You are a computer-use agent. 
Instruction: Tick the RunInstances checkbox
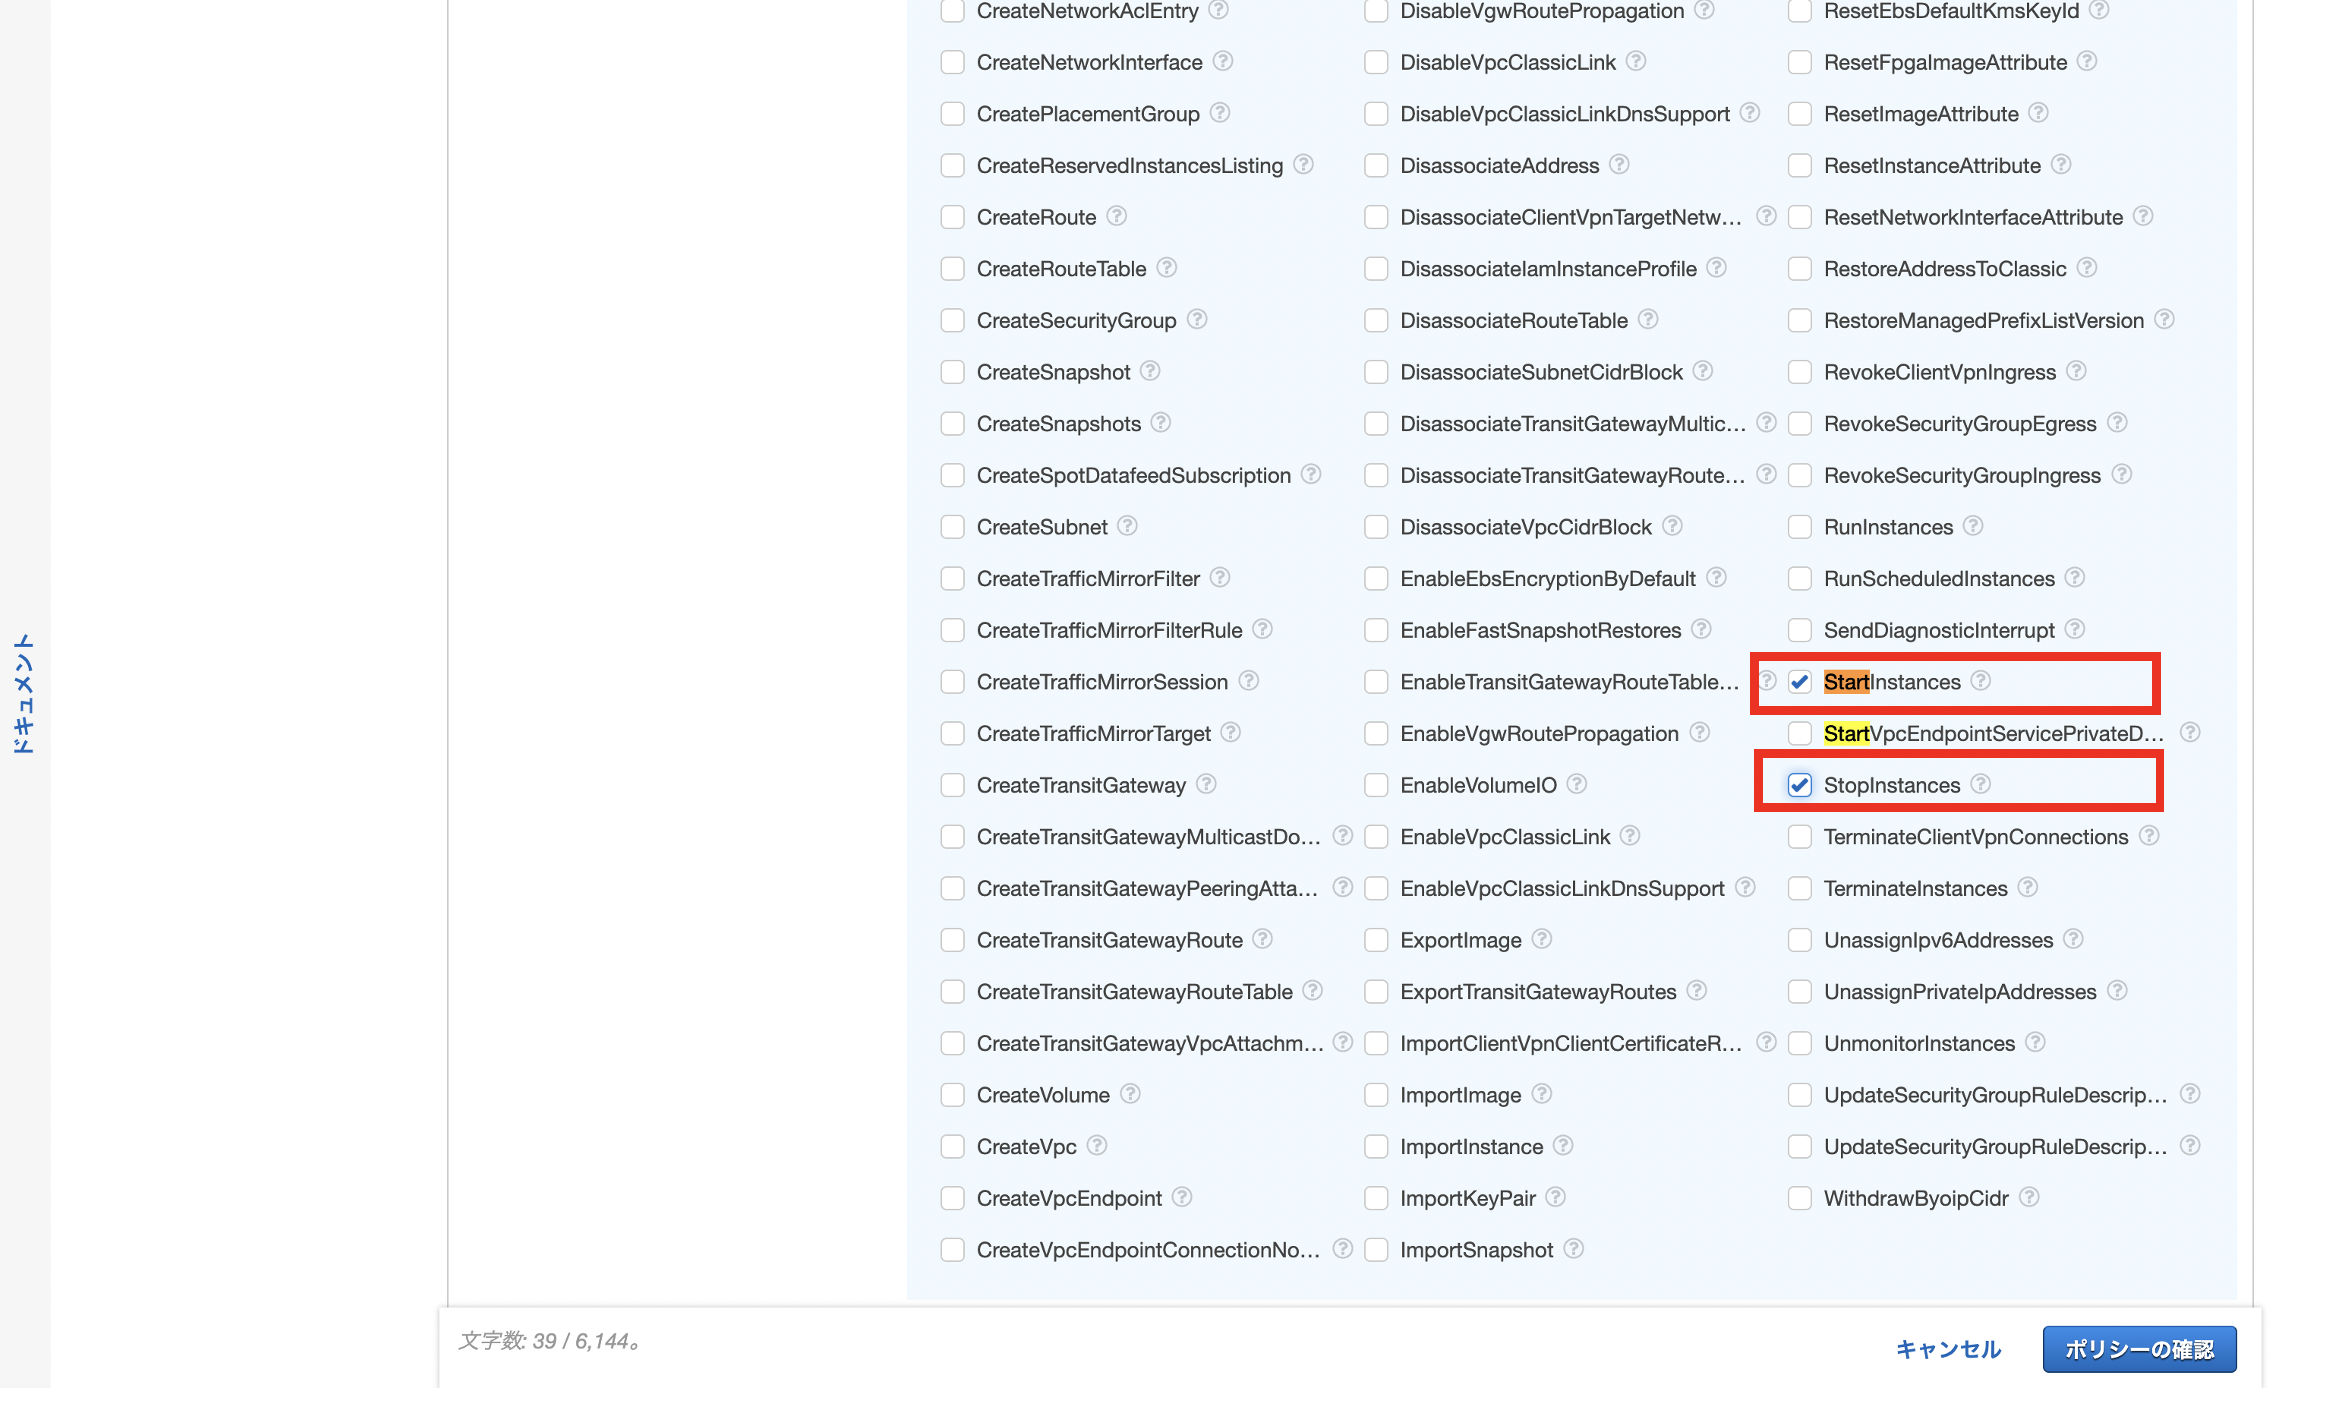click(x=1799, y=527)
